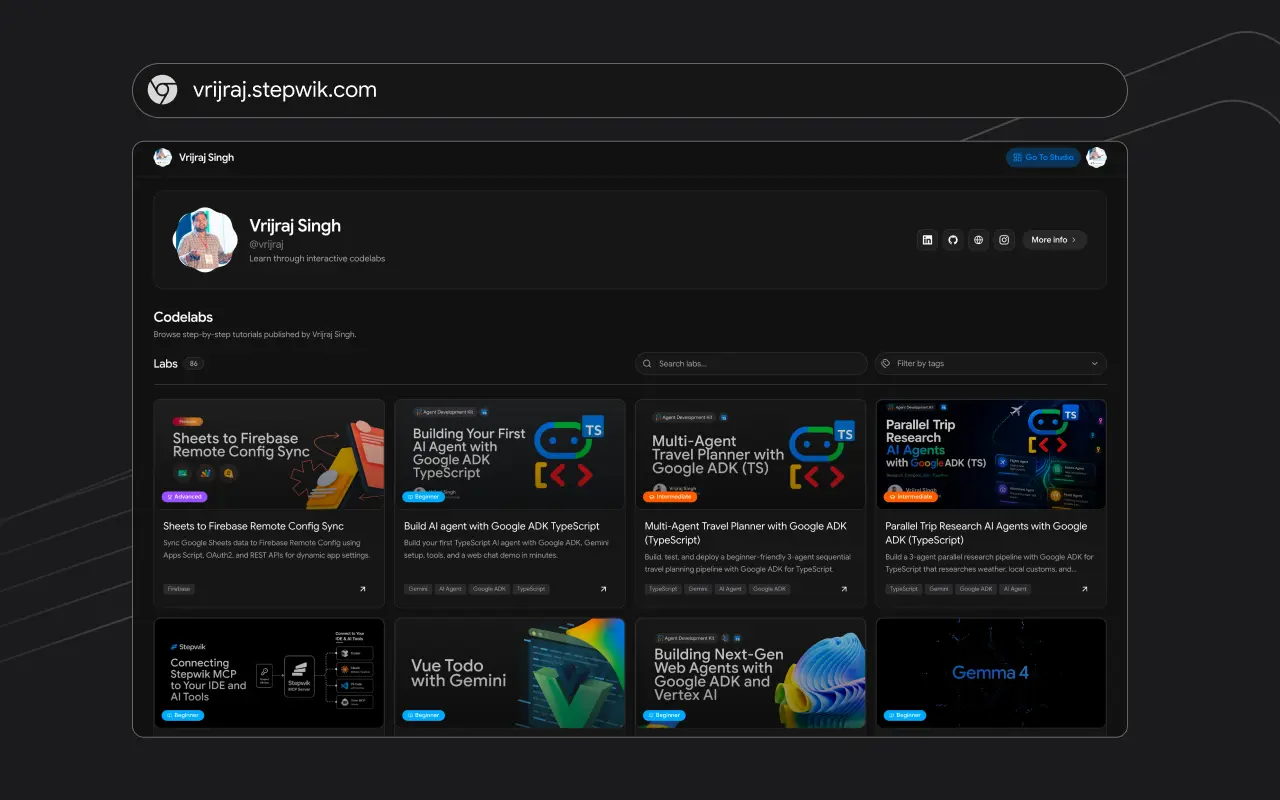Click the Building Next-Gen Web Agents thumbnail

point(751,673)
